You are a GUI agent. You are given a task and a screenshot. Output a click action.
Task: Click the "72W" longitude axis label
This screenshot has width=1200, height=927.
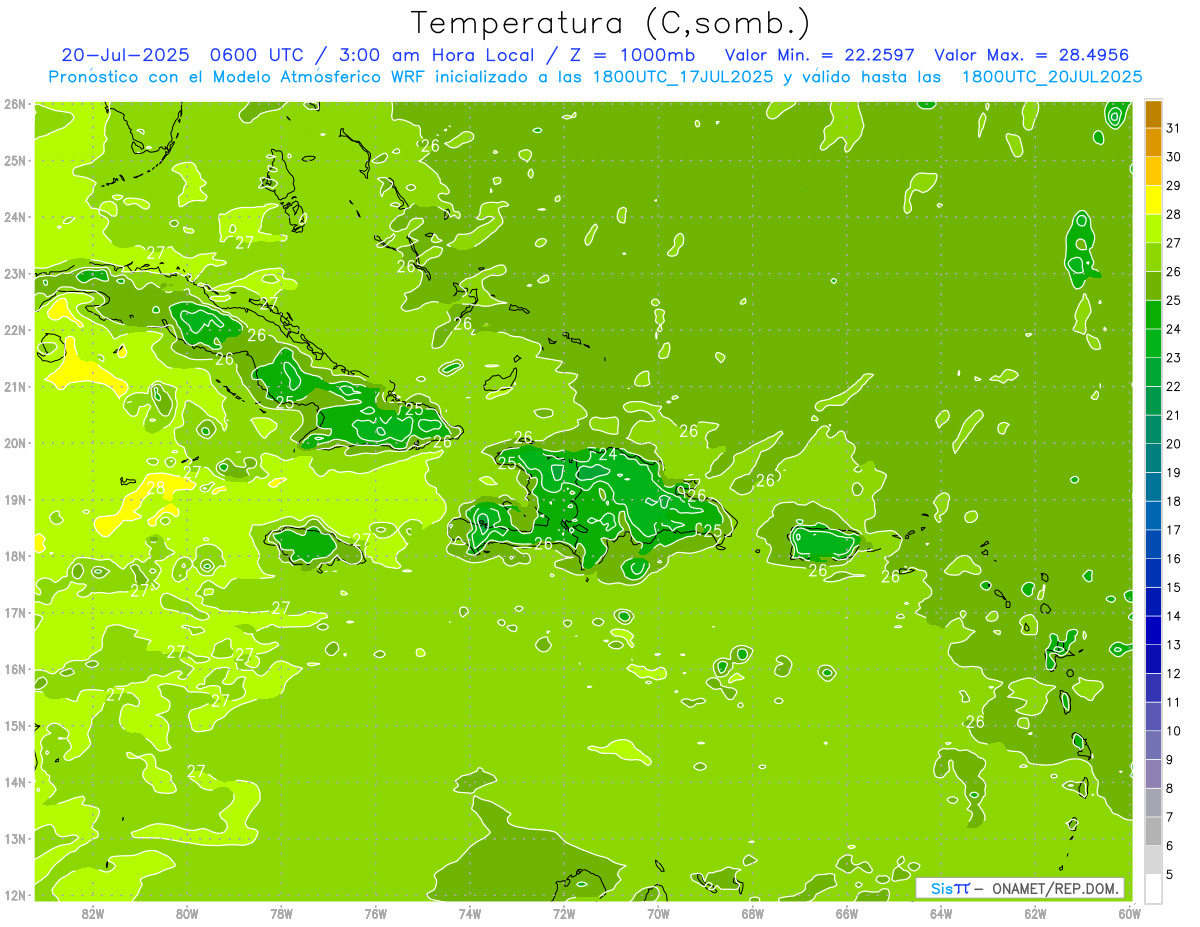click(x=564, y=913)
